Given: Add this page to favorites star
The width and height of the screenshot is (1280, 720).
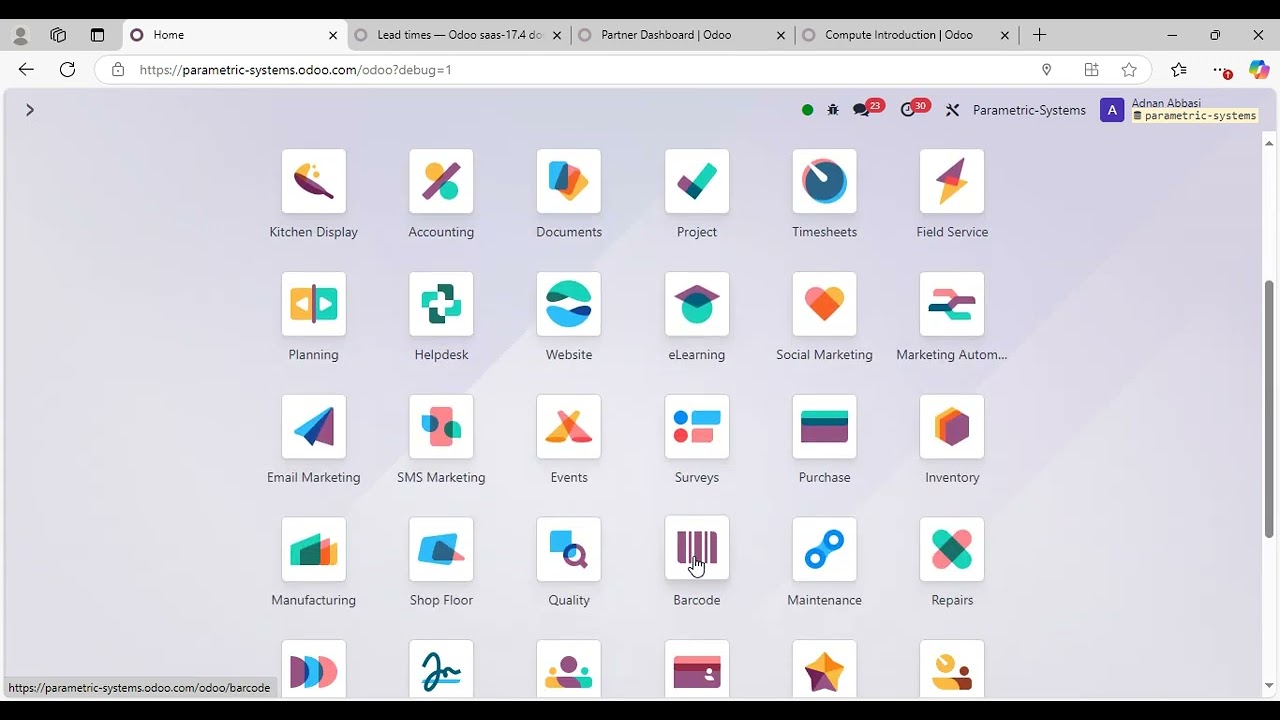Looking at the screenshot, I should 1129,70.
